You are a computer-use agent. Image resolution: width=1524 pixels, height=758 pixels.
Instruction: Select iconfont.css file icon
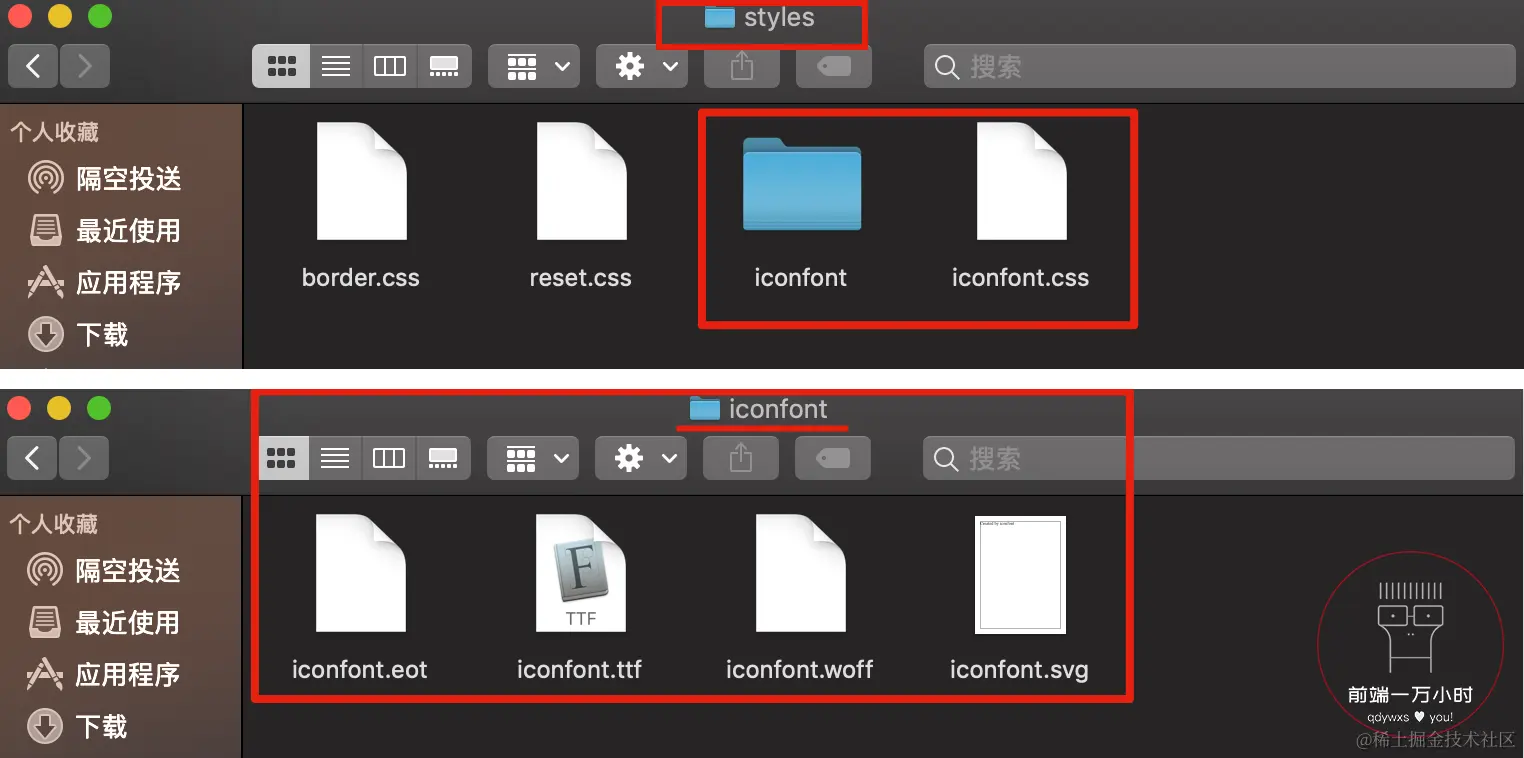(1021, 181)
